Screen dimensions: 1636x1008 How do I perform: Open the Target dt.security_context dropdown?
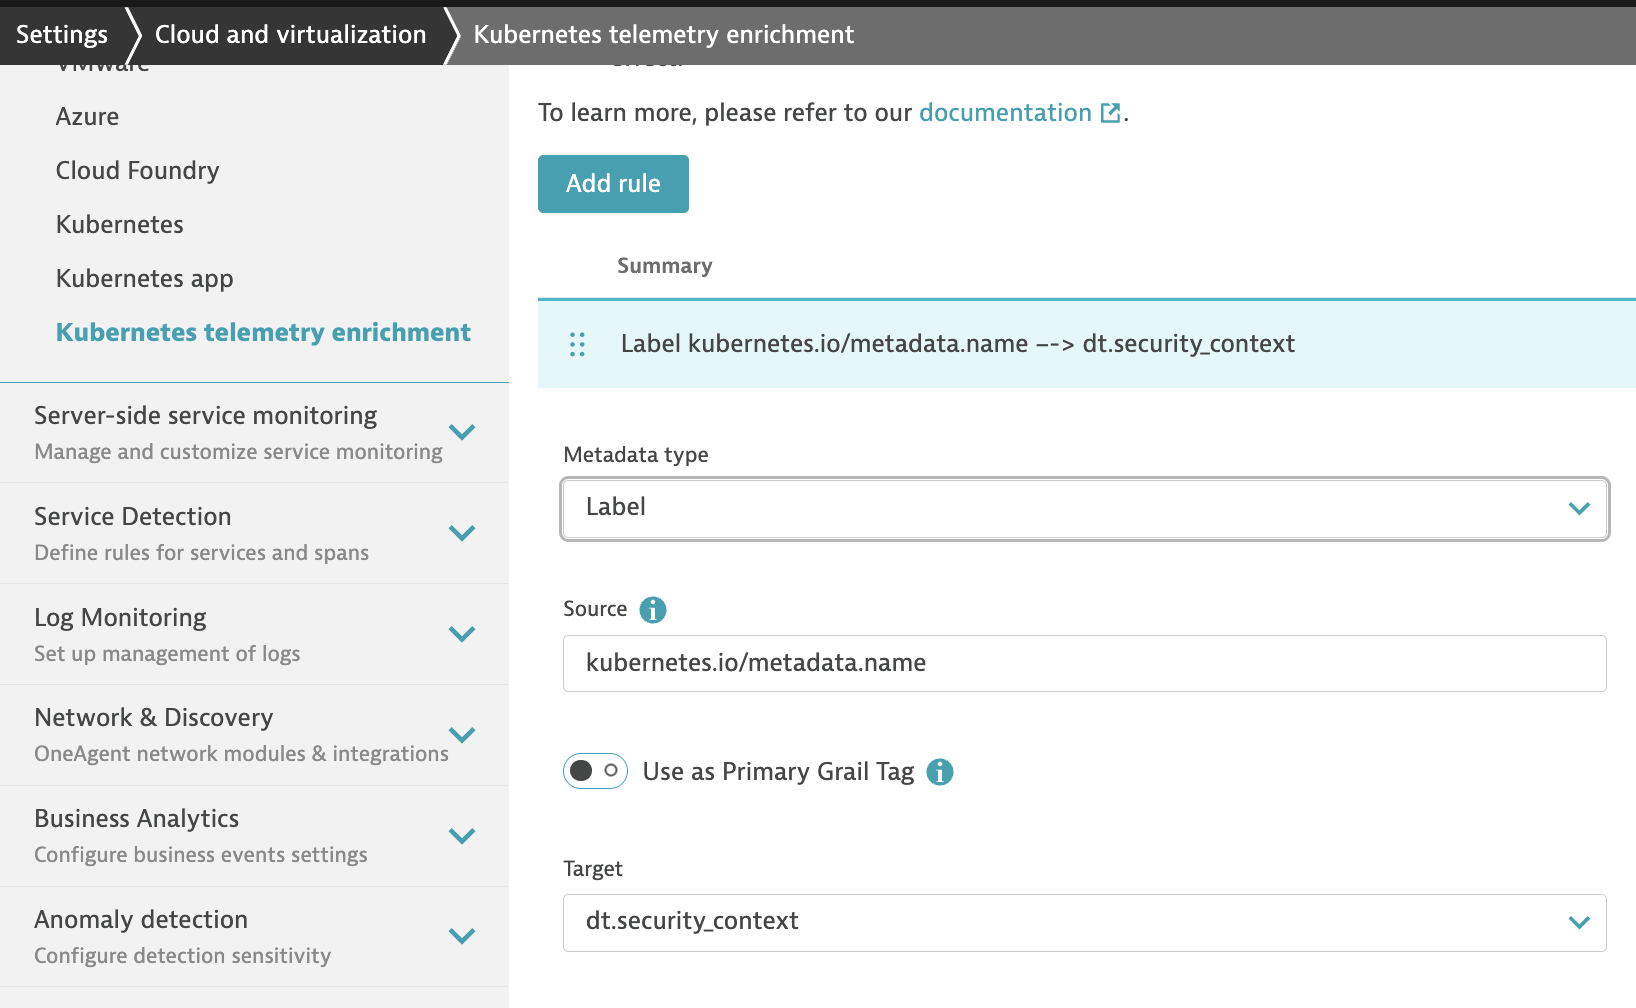(1084, 922)
